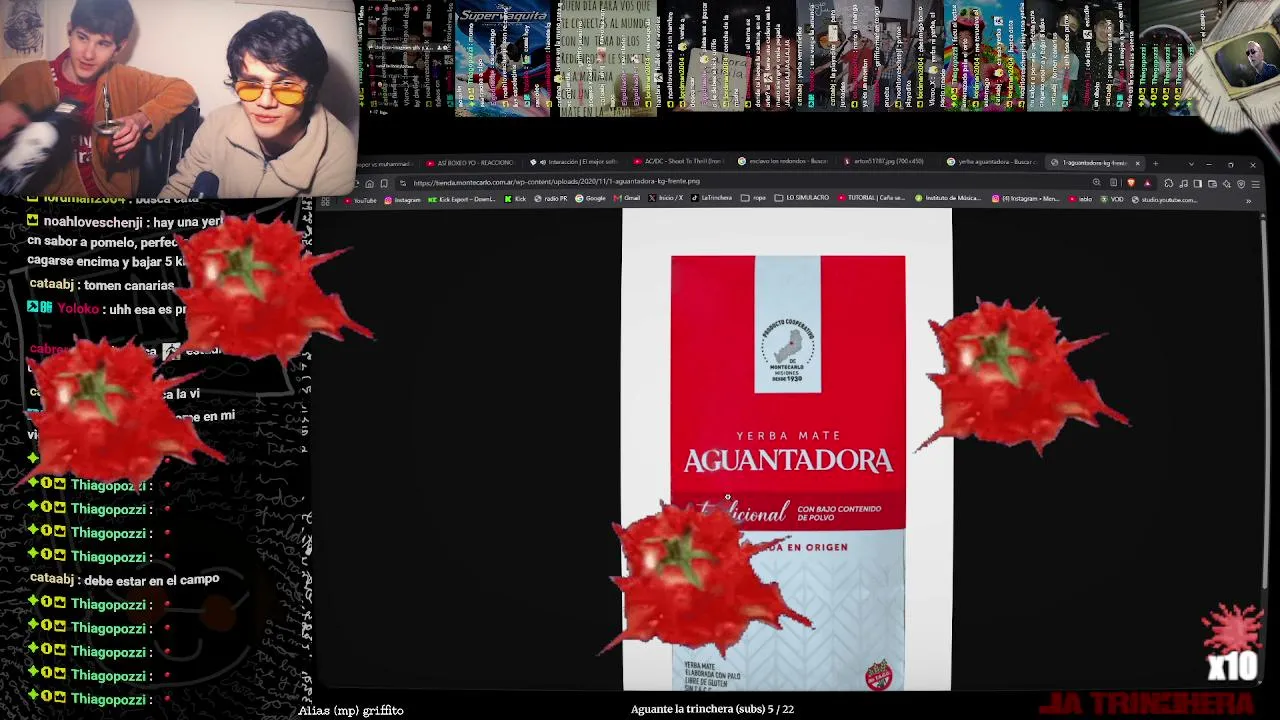Click 'Aguante la trinchera (subs) 5 / 22' text
Image resolution: width=1280 pixels, height=720 pixels.
click(712, 709)
